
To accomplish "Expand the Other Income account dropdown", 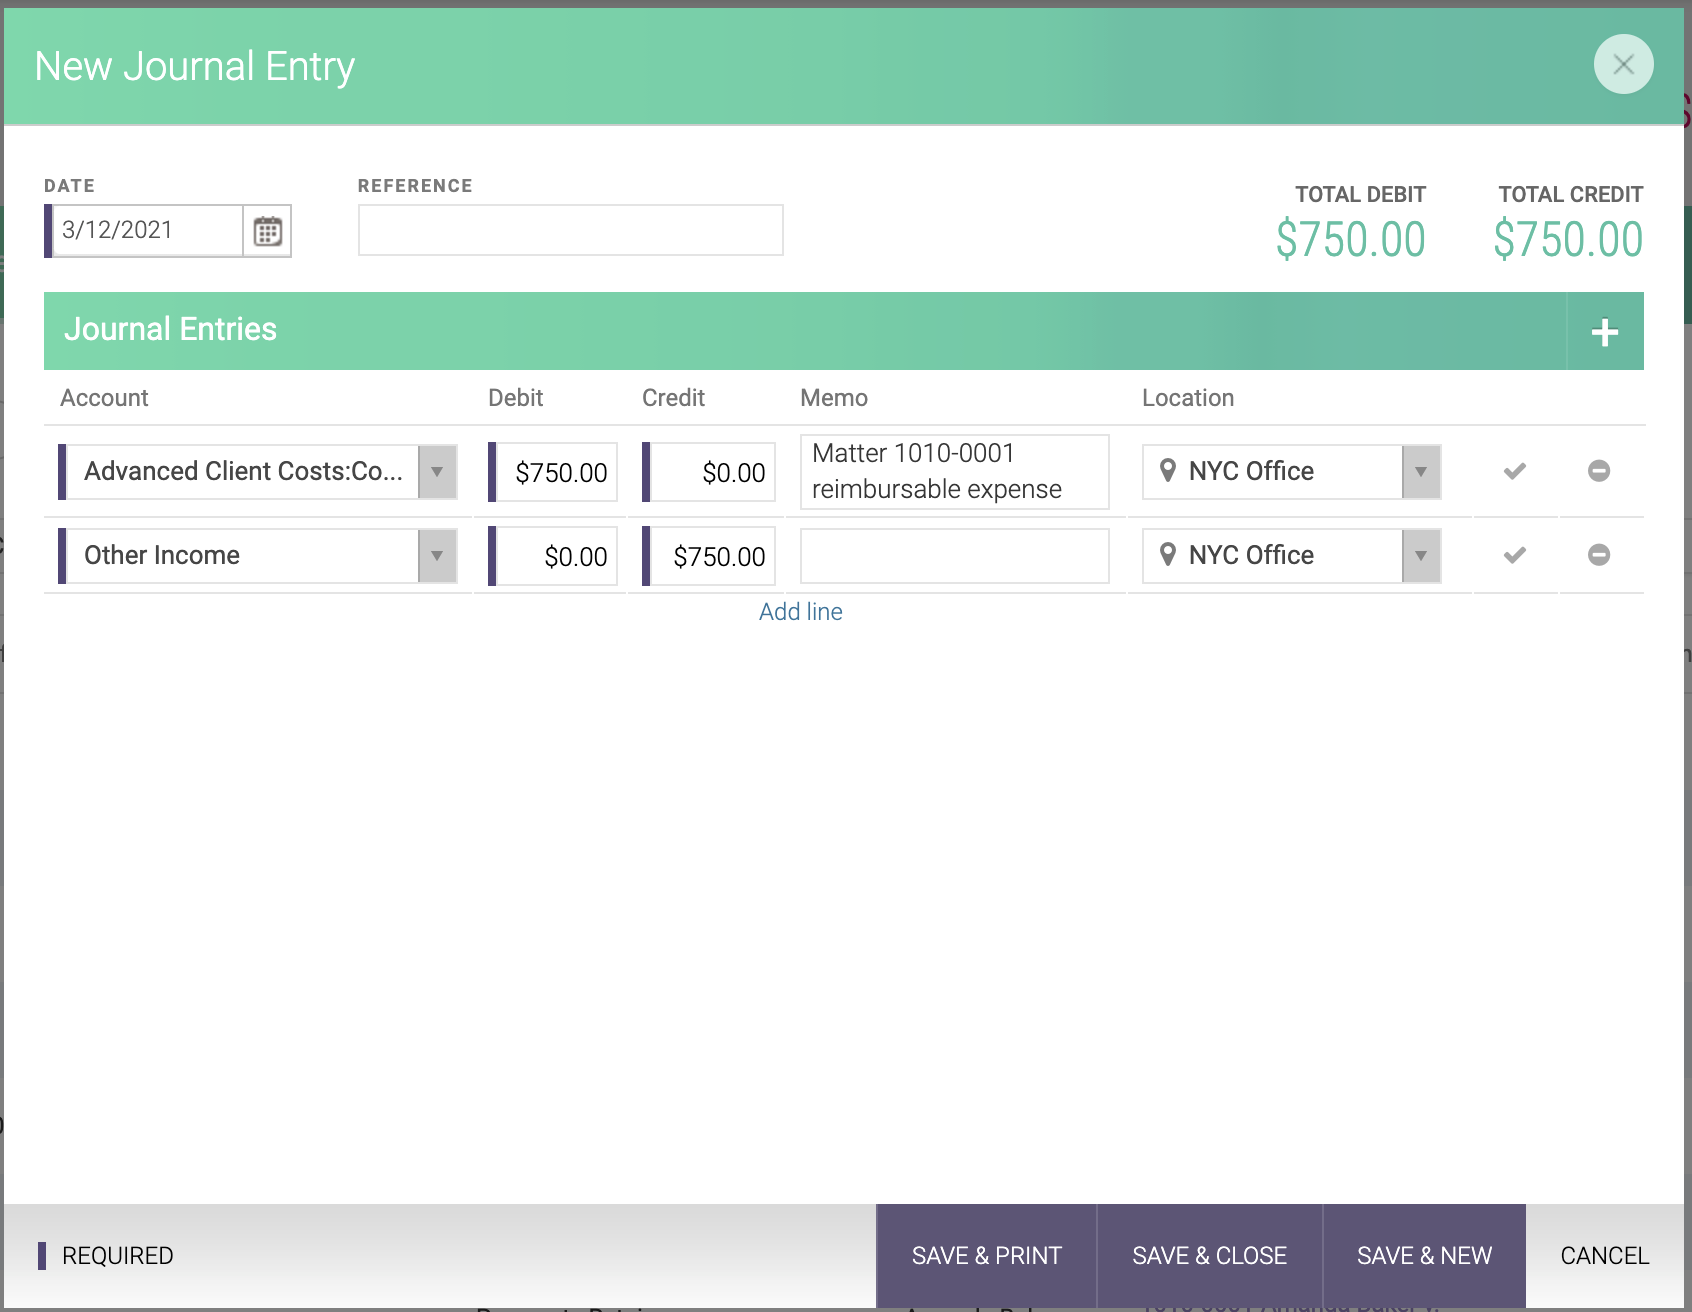I will click(x=437, y=556).
